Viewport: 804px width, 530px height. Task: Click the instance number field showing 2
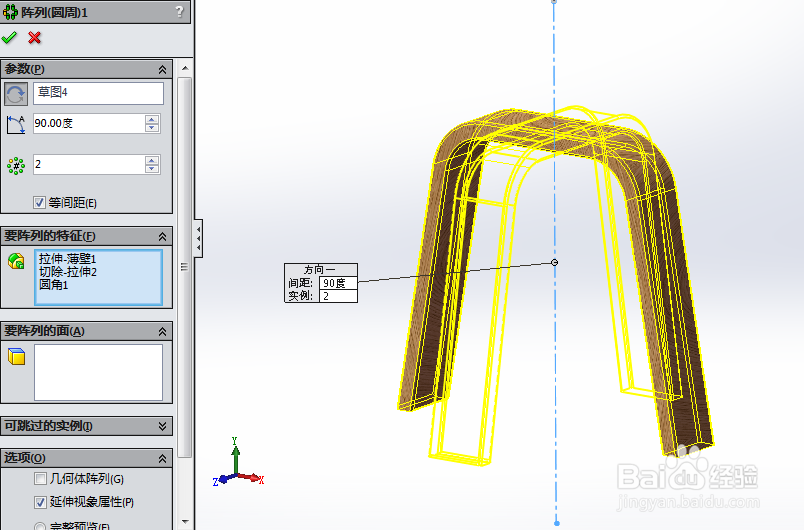click(x=89, y=165)
